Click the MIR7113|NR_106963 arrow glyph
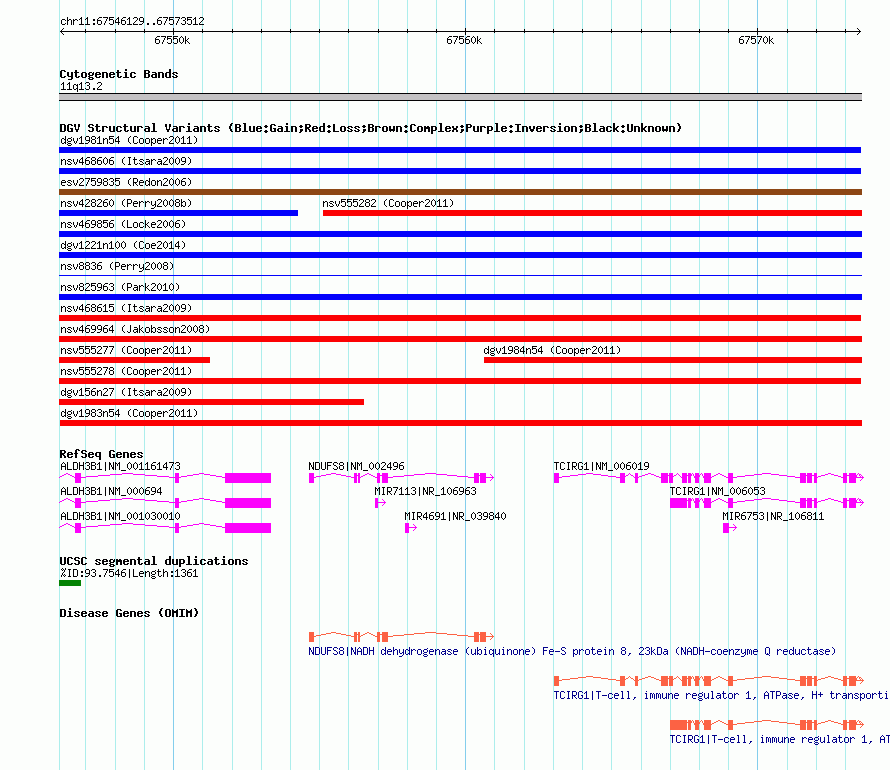 pos(380,503)
